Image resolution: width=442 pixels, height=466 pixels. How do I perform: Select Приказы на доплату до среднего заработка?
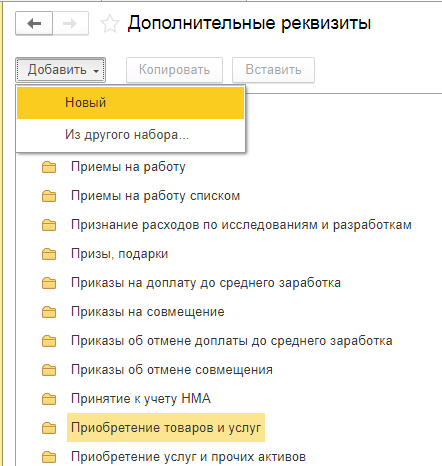(x=206, y=283)
